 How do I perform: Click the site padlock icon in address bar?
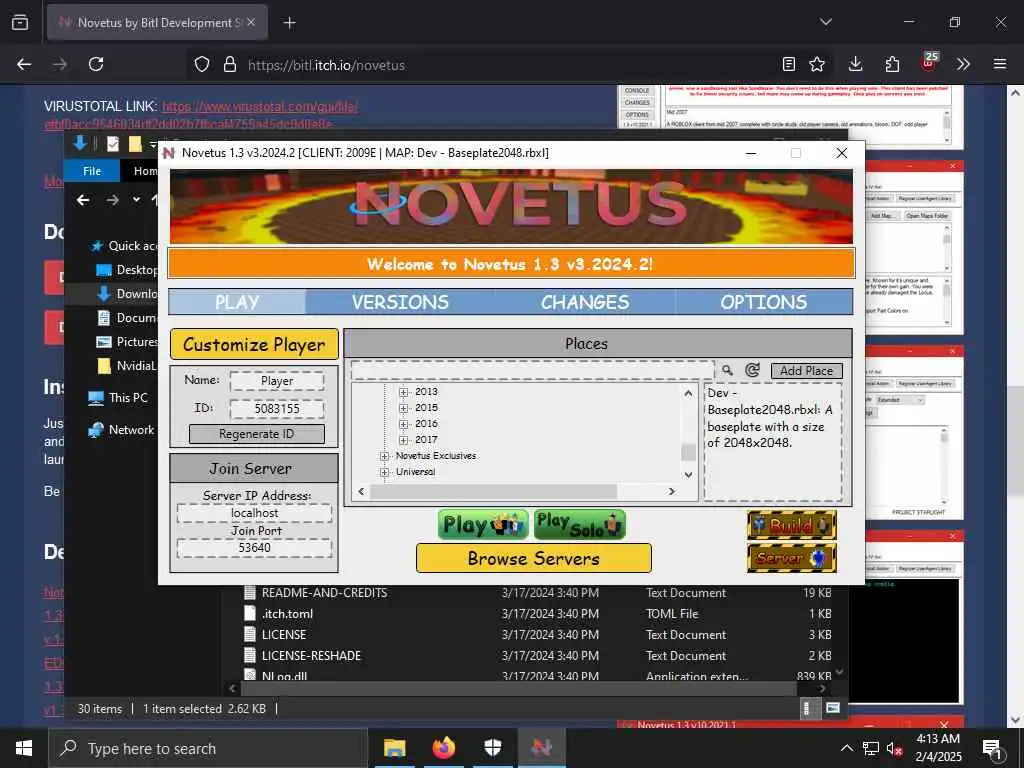pyautogui.click(x=229, y=64)
